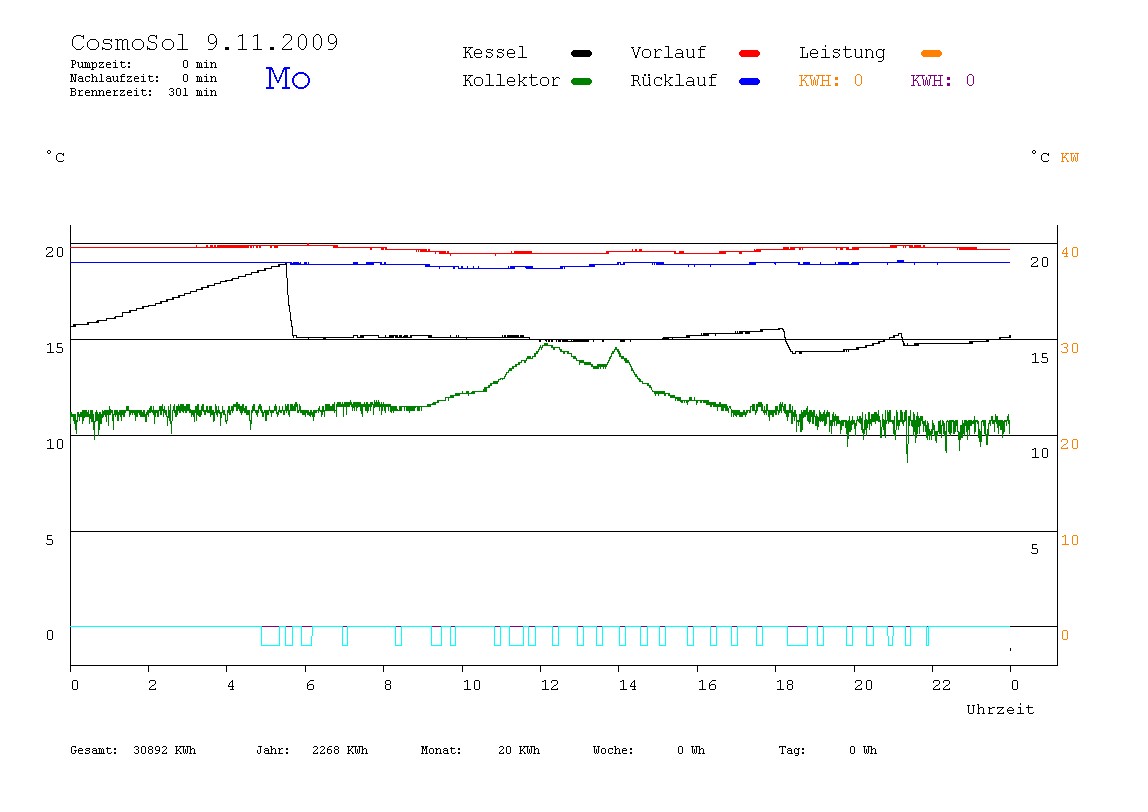Screen dimensions: 1148x812
Task: Click the purple "KWH: 0" readout
Action: click(x=943, y=81)
